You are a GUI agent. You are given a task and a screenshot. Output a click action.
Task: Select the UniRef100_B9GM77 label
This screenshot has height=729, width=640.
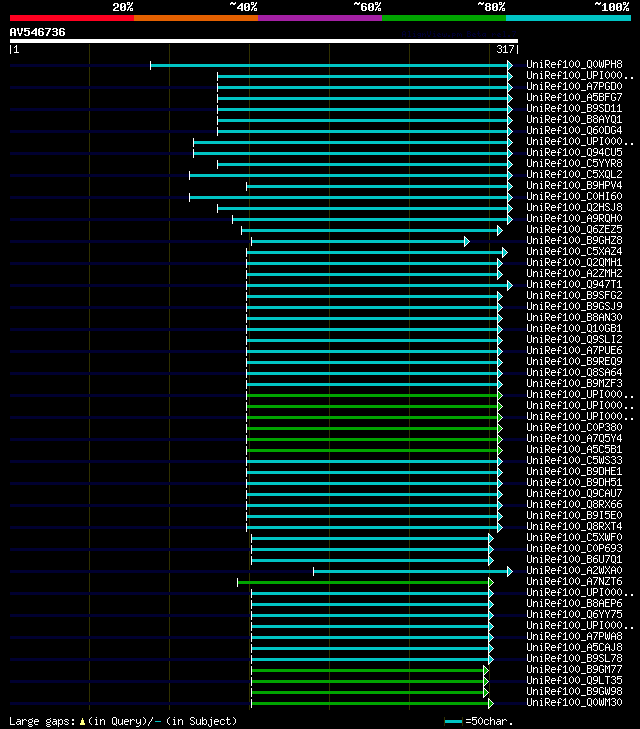point(574,669)
